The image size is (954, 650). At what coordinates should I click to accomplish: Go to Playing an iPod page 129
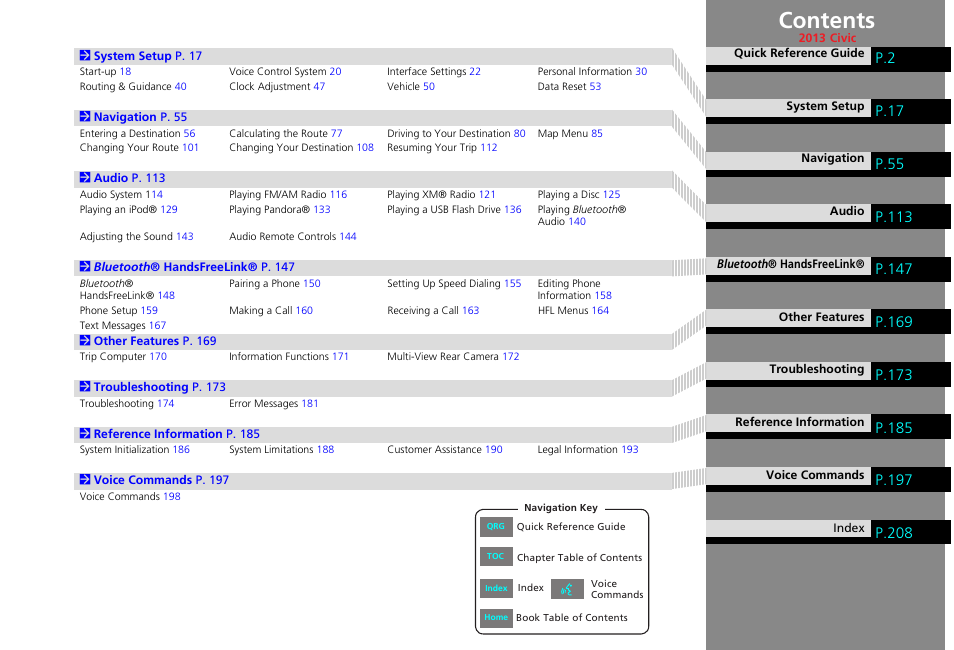(x=129, y=209)
